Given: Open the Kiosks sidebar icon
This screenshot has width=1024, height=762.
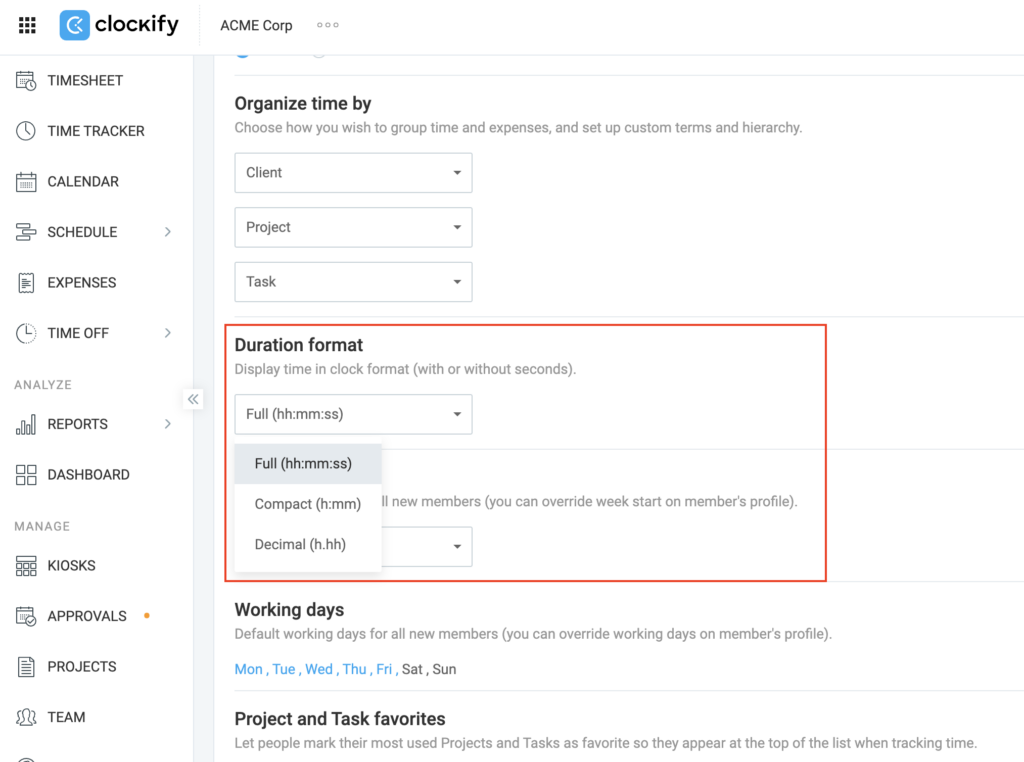Looking at the screenshot, I should [x=26, y=565].
